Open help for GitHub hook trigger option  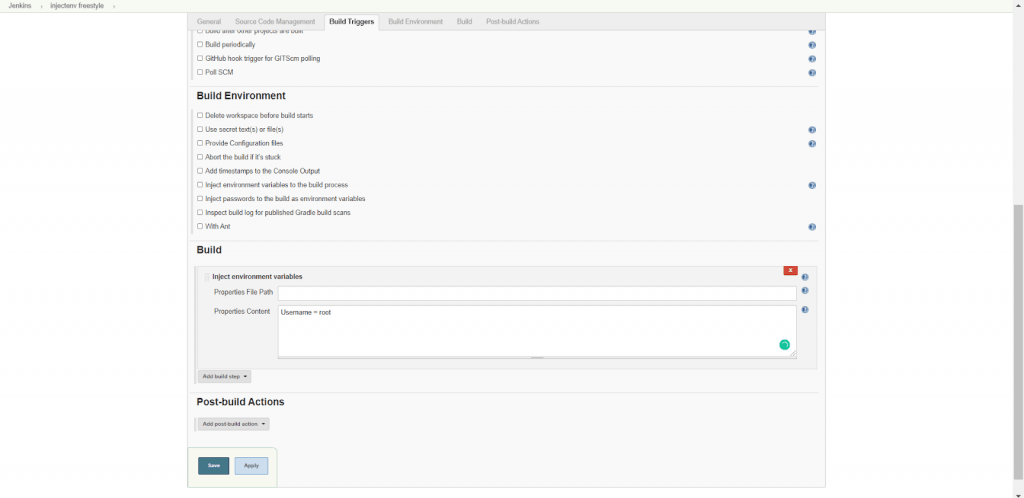coord(811,59)
